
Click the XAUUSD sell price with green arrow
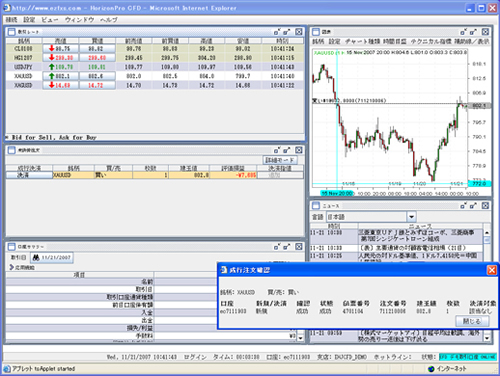(60, 76)
